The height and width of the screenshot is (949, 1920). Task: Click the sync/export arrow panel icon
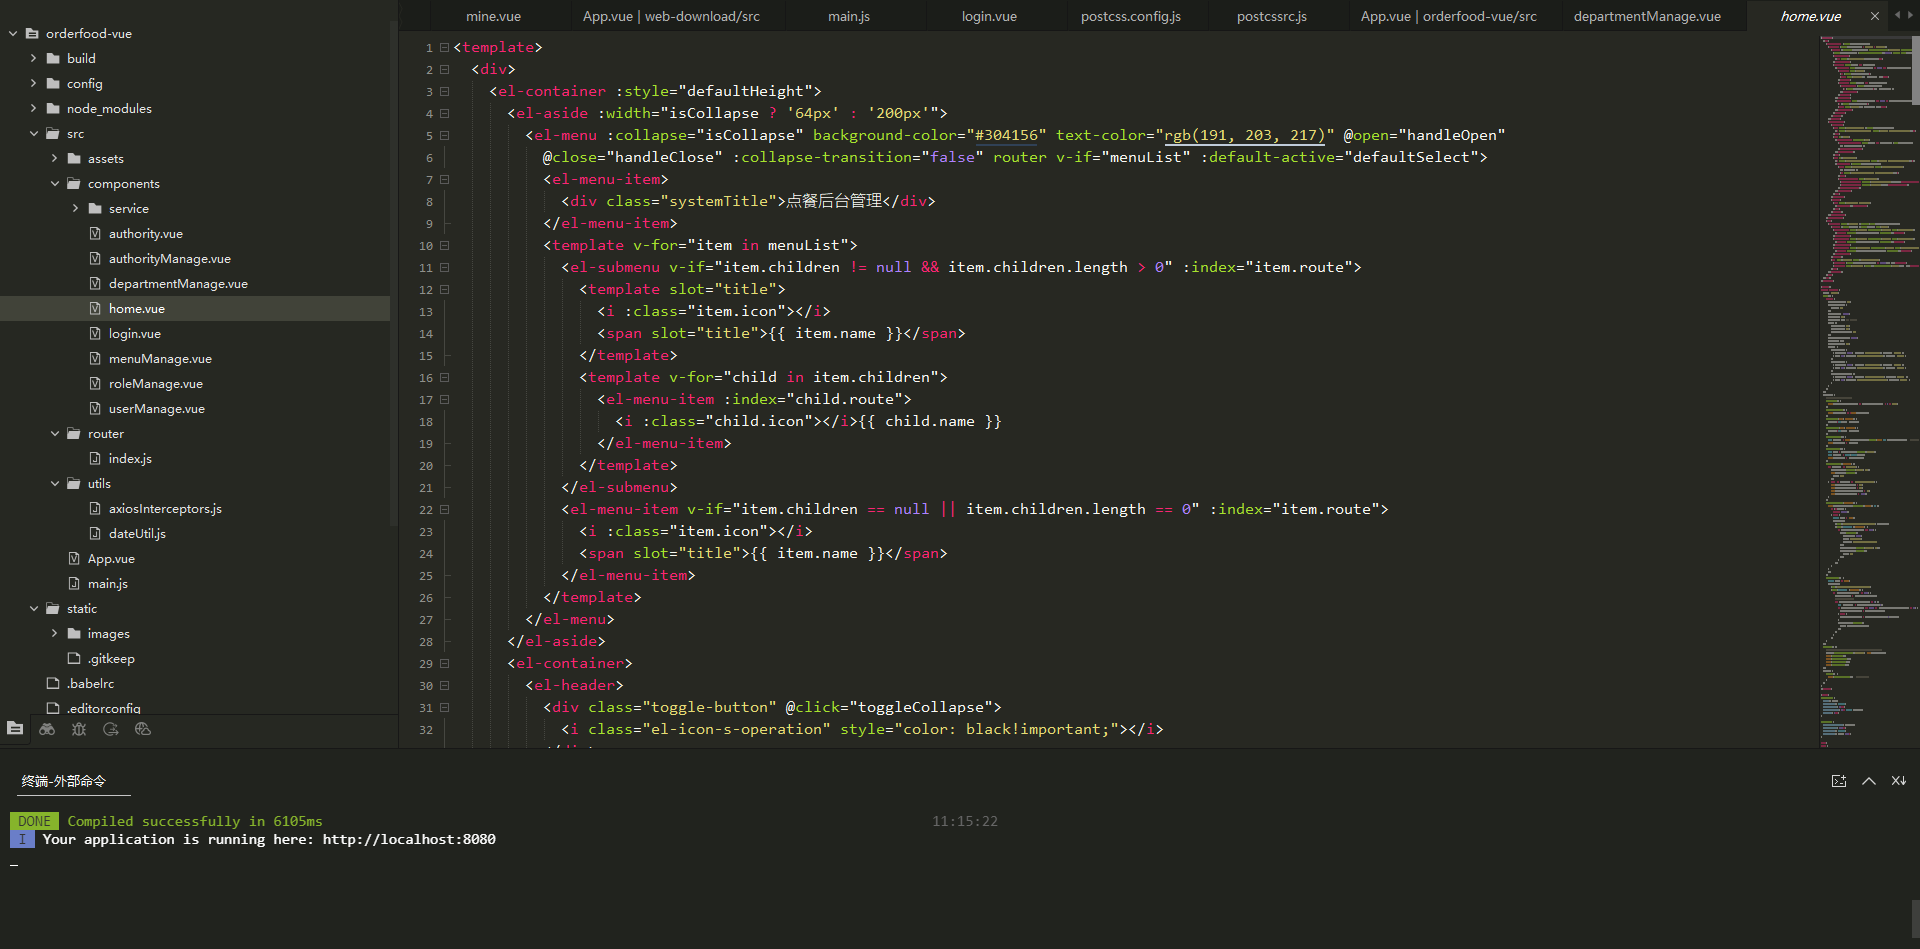[111, 729]
